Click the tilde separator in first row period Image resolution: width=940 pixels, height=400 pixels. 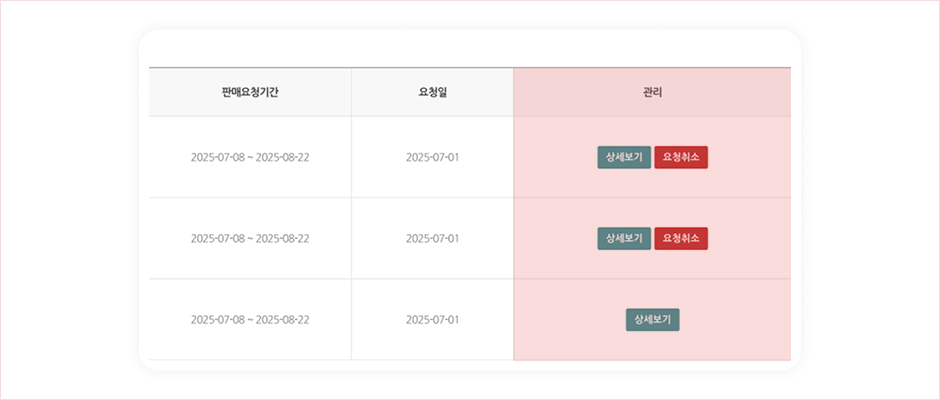(250, 158)
